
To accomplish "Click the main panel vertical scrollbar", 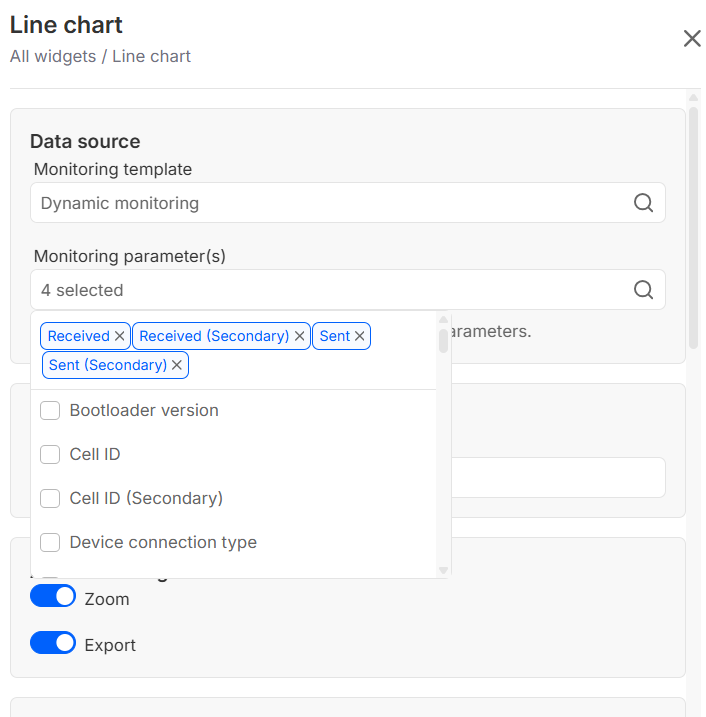I will [693, 230].
